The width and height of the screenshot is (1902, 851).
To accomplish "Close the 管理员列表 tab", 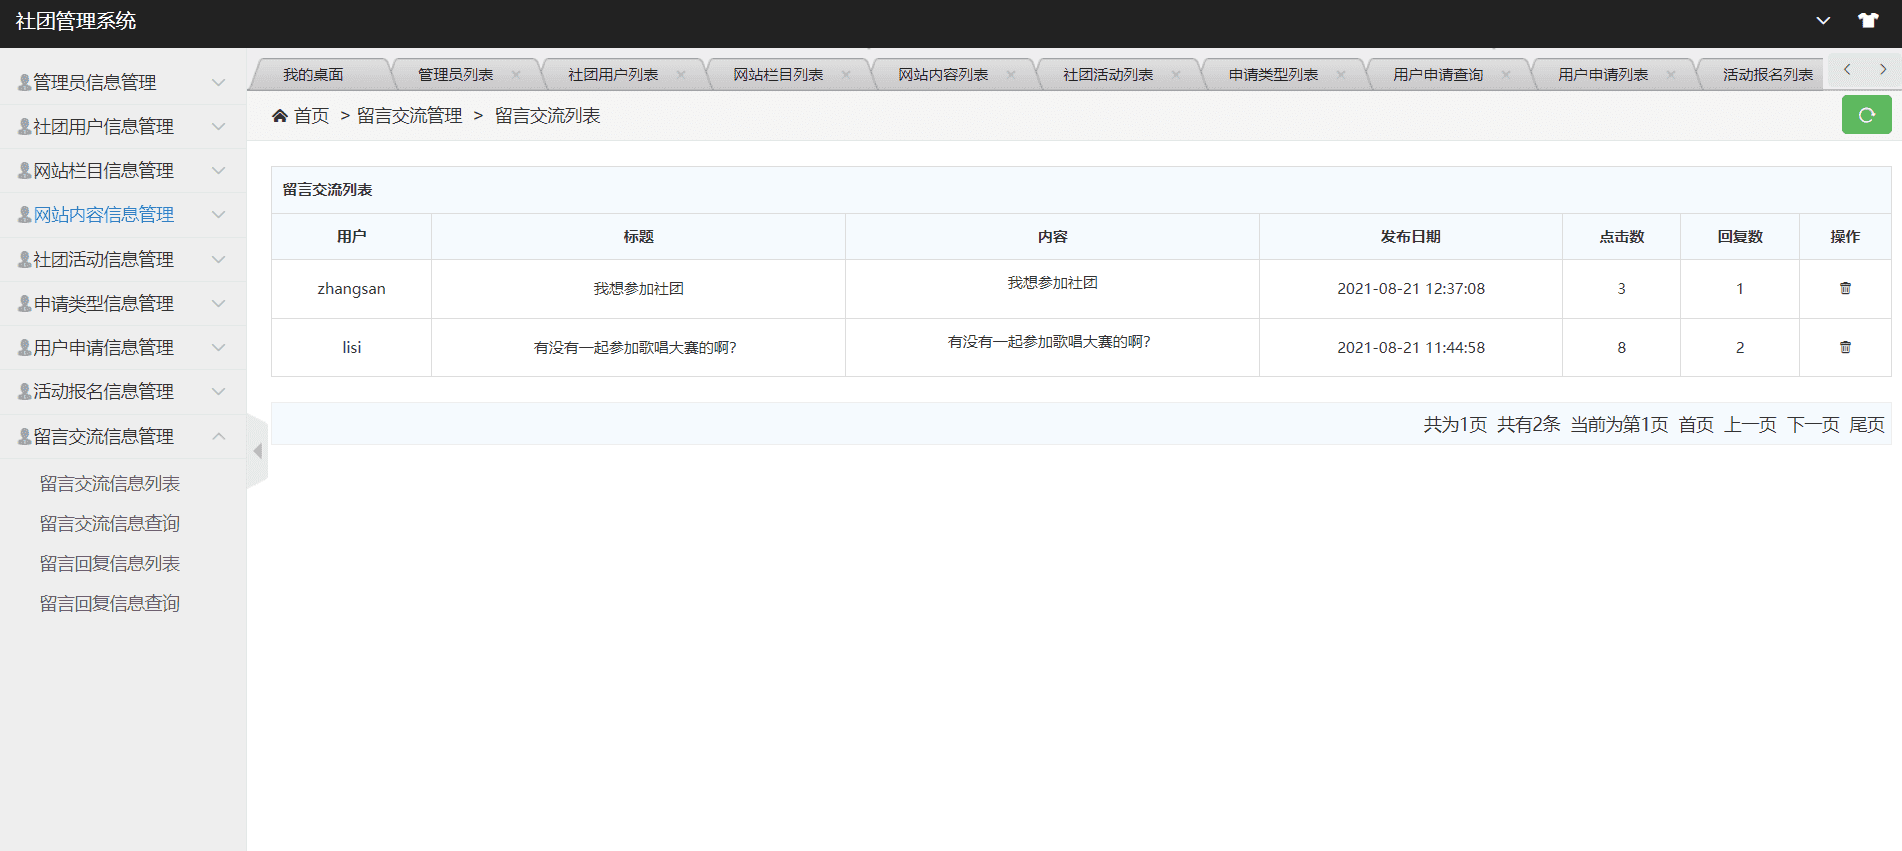I will pos(516,75).
